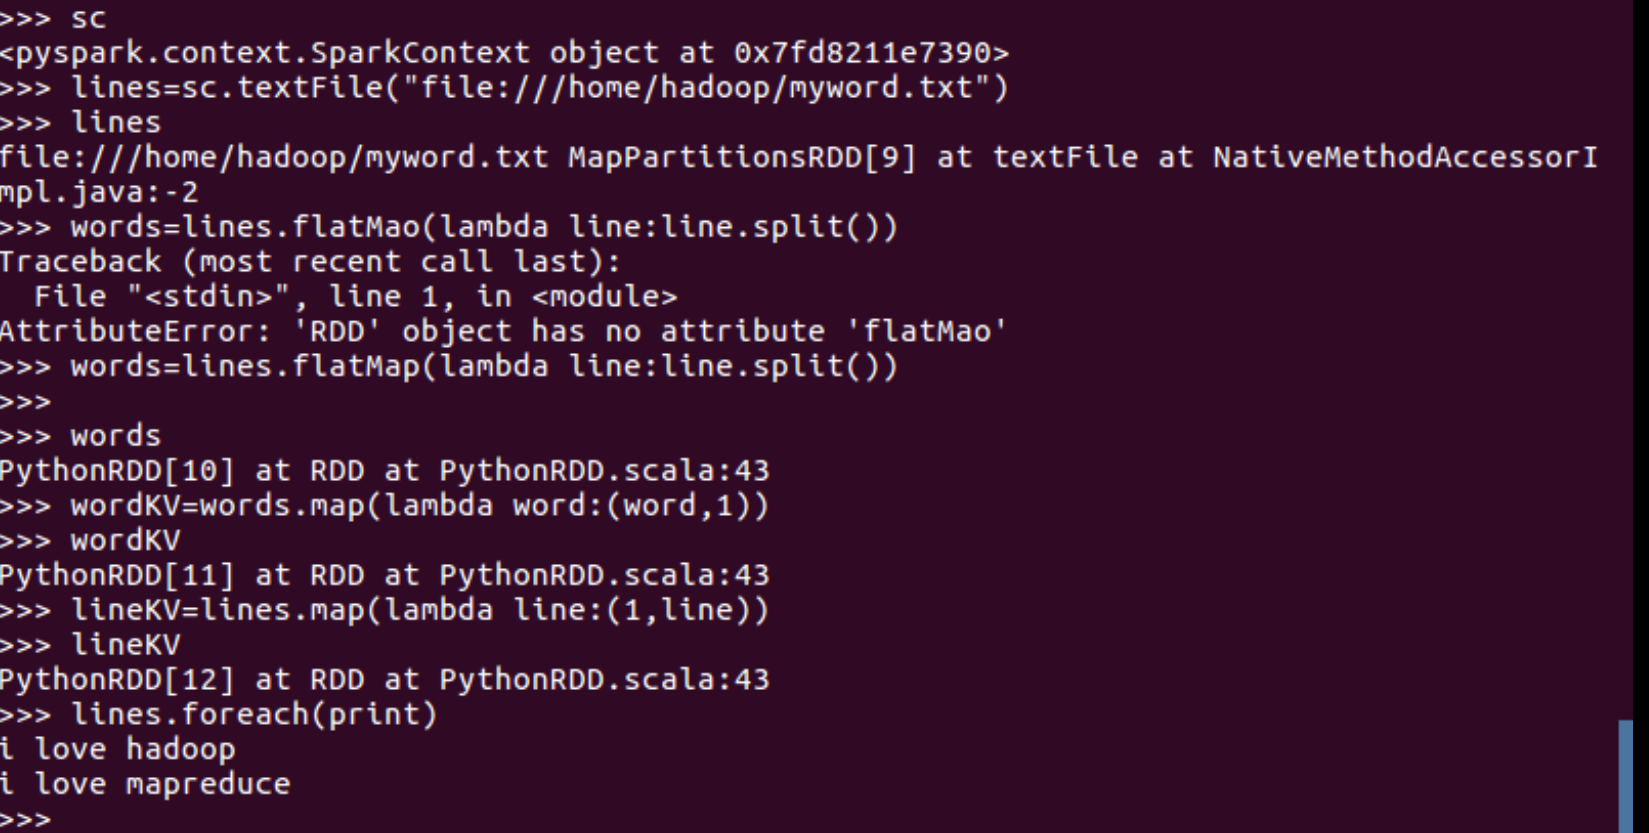Click the 'i love hadoop' output line
1649x833 pixels.
[x=118, y=749]
